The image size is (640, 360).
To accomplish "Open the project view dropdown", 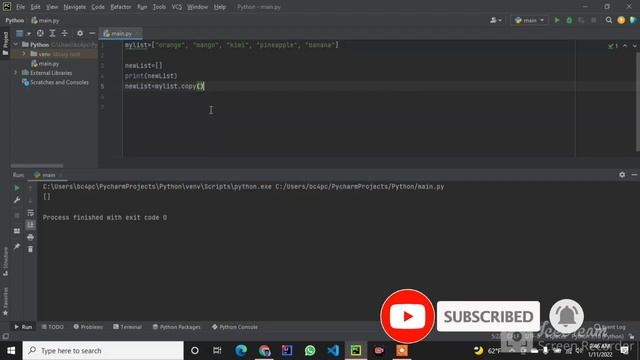I will point(23,33).
